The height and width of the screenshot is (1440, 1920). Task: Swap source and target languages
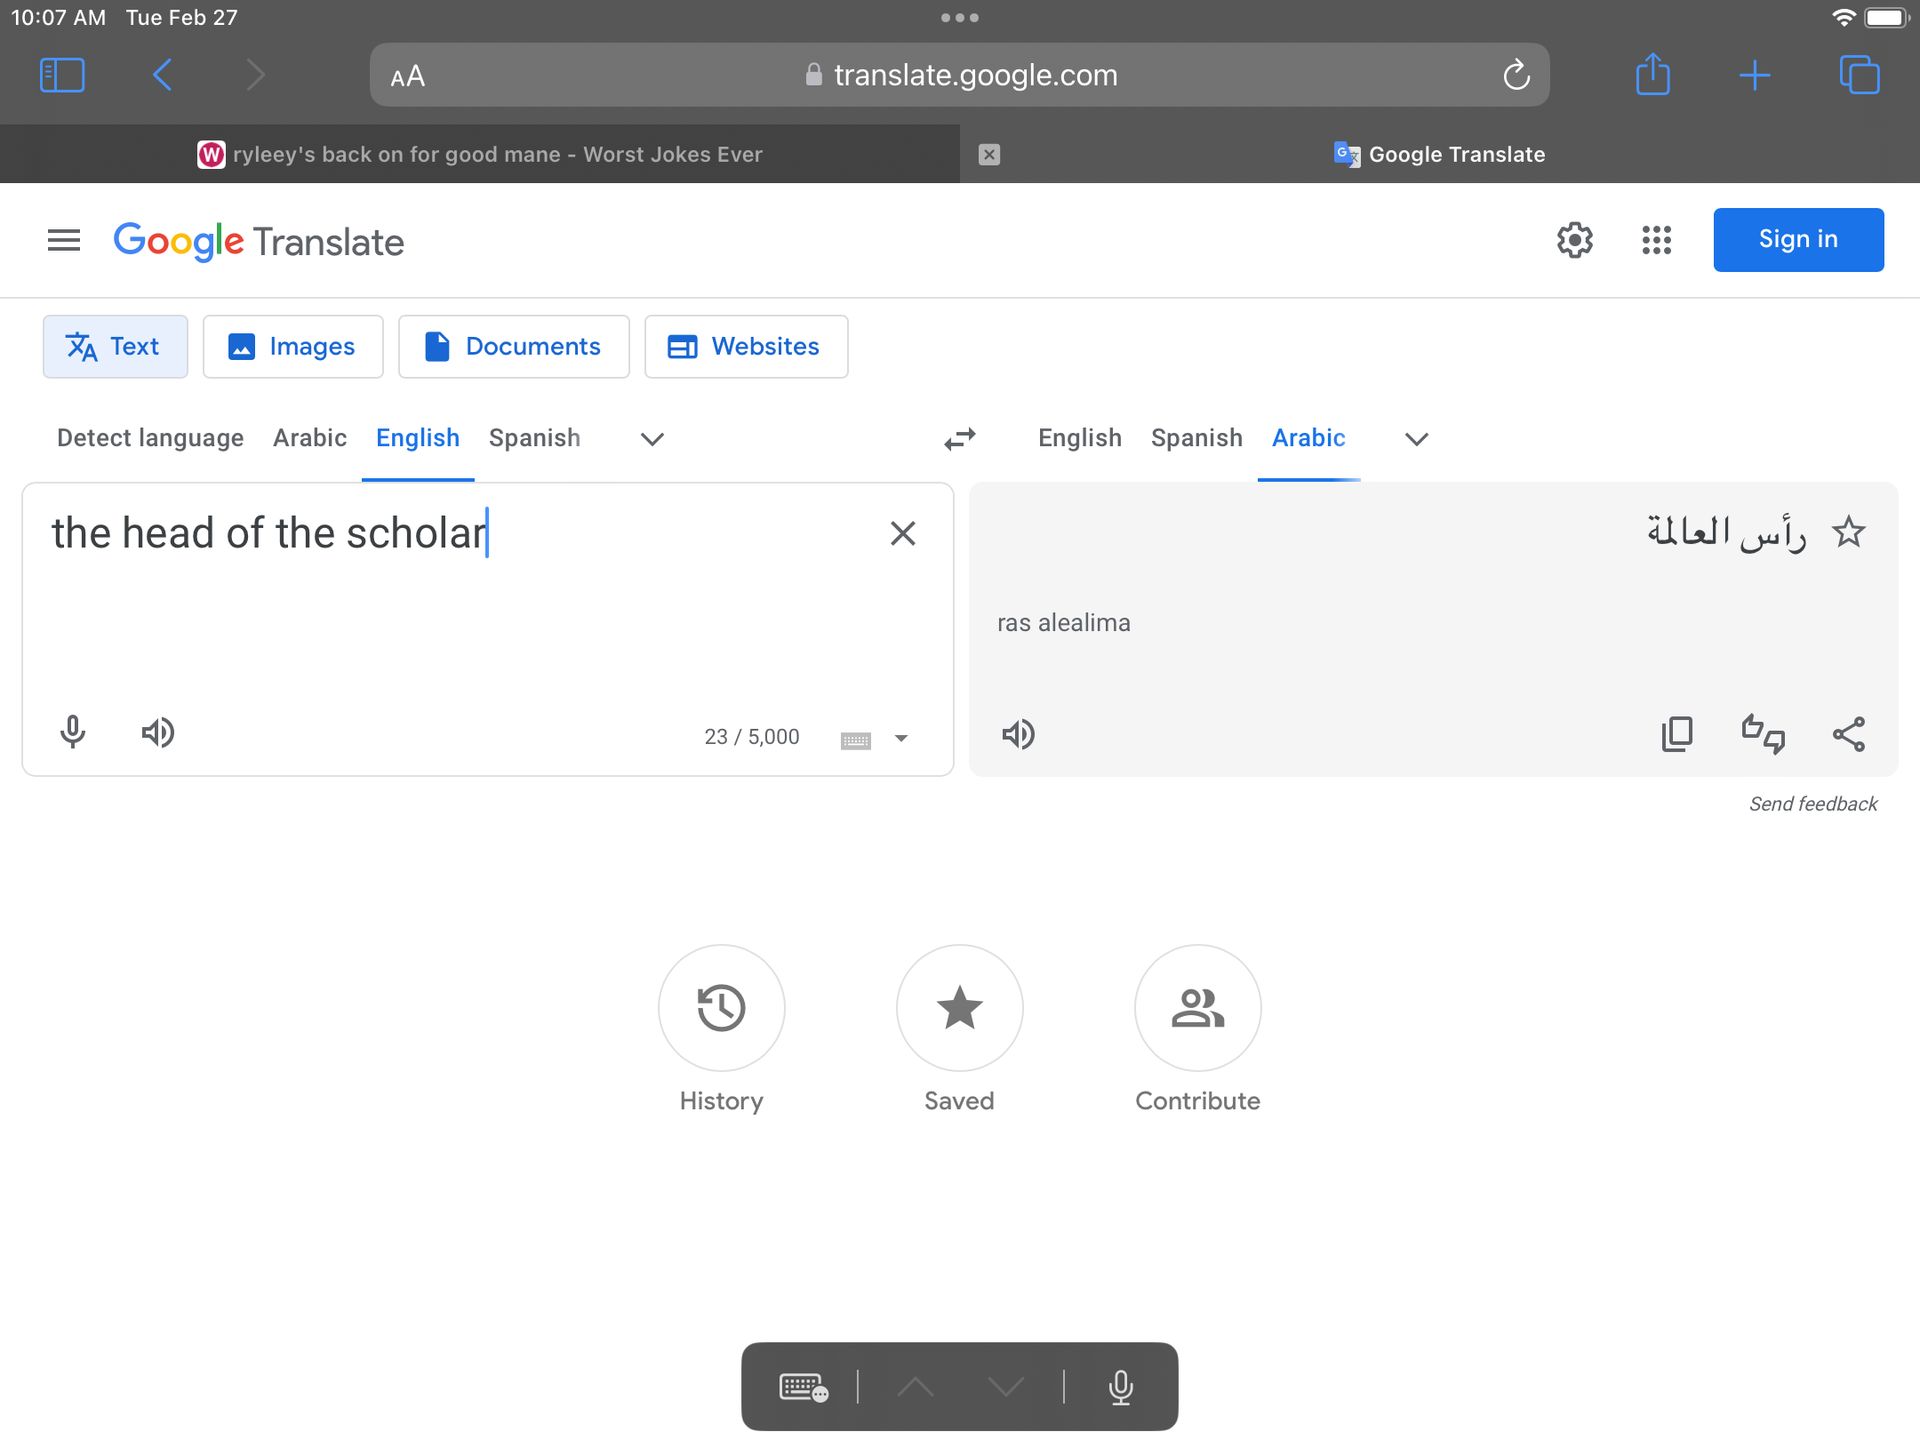[959, 439]
